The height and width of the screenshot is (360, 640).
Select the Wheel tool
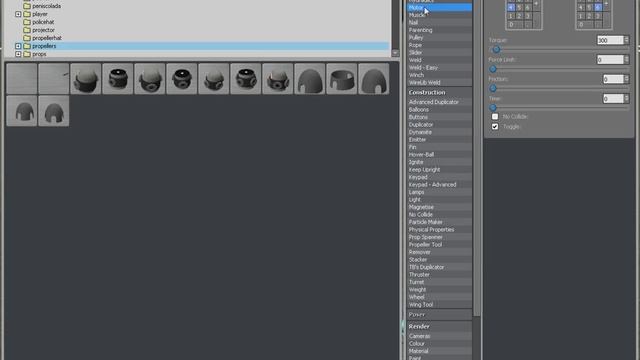[439, 297]
